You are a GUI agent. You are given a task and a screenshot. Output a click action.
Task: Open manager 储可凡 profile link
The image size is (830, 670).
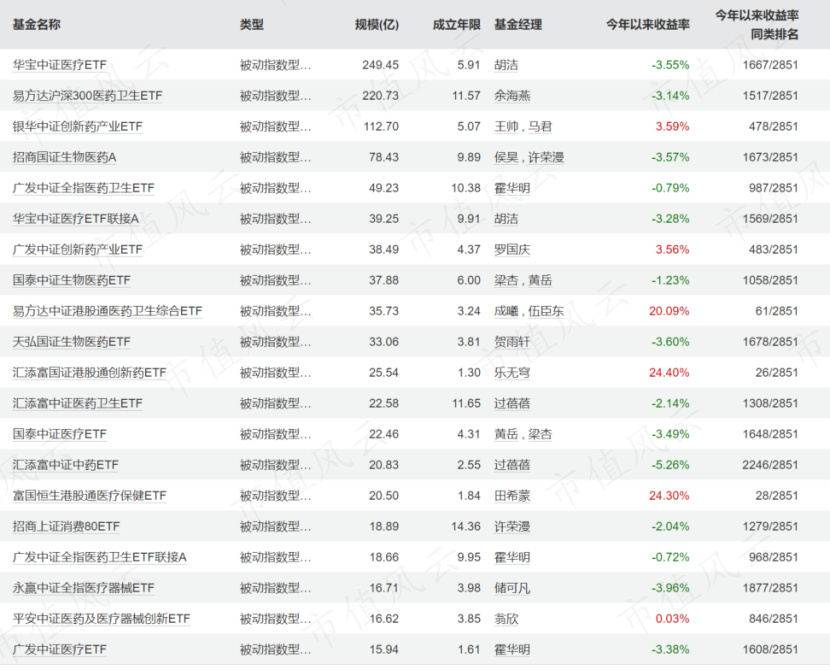coord(512,587)
